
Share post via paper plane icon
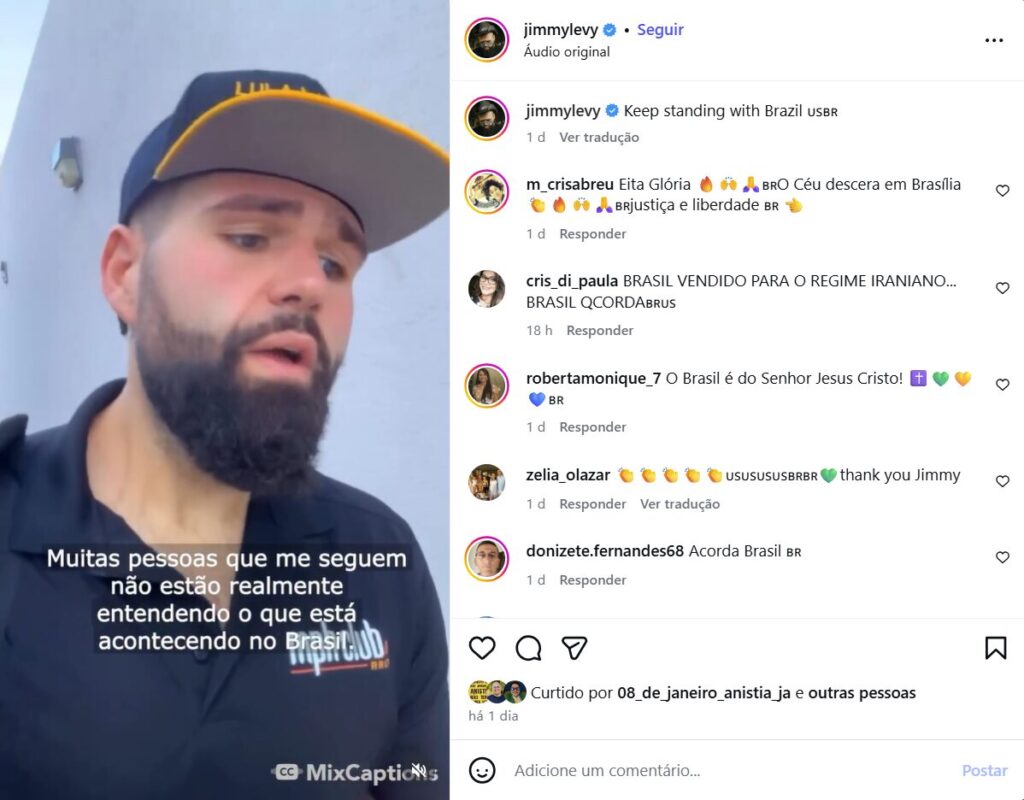[574, 648]
